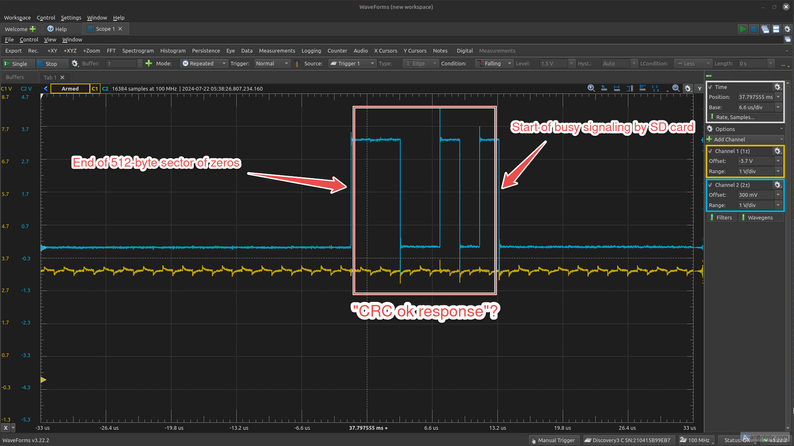
Task: Click the green Run icon top right
Action: [x=742, y=29]
